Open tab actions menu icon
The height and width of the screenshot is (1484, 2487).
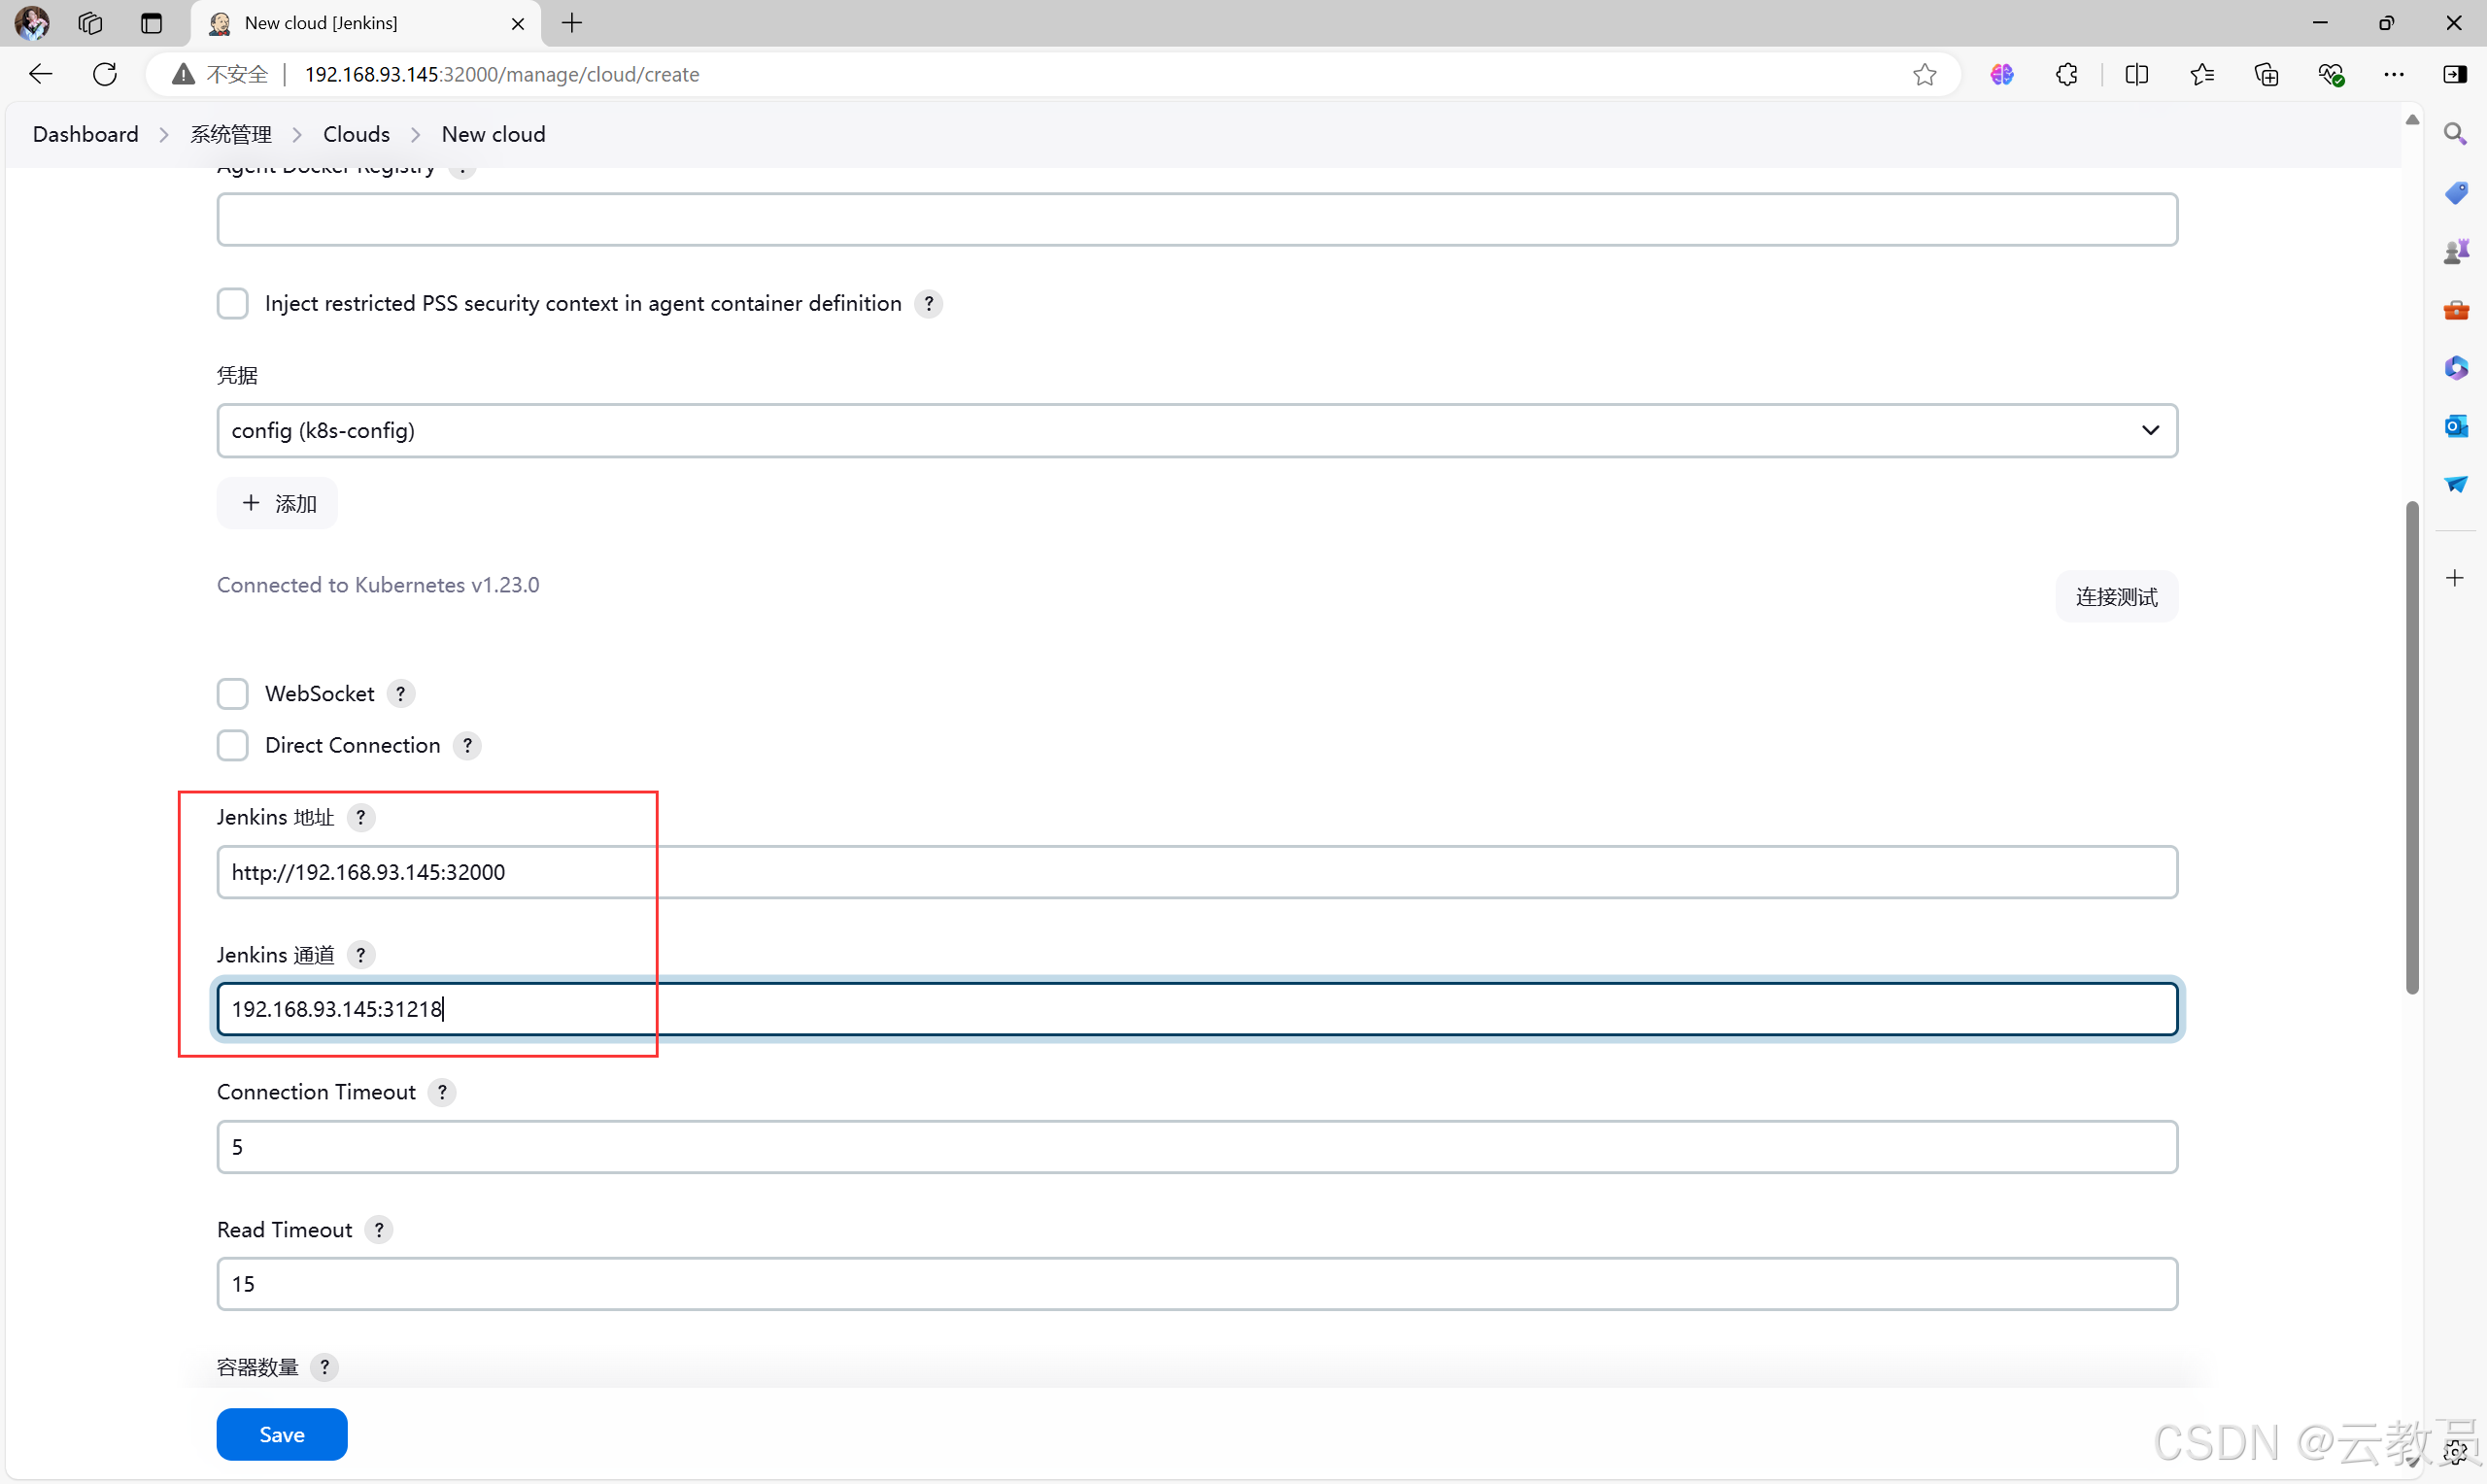[x=151, y=22]
